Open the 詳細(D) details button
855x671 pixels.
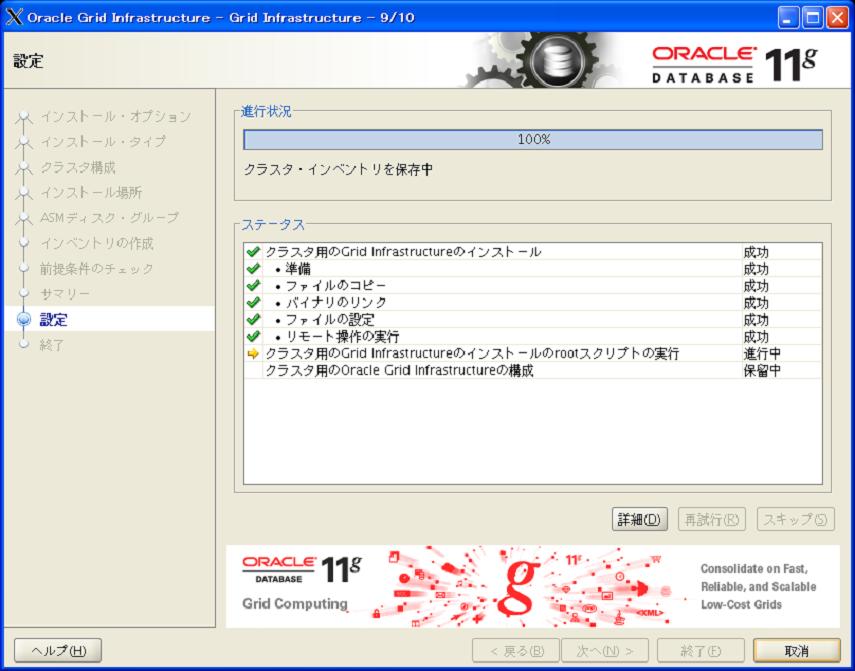tap(640, 519)
